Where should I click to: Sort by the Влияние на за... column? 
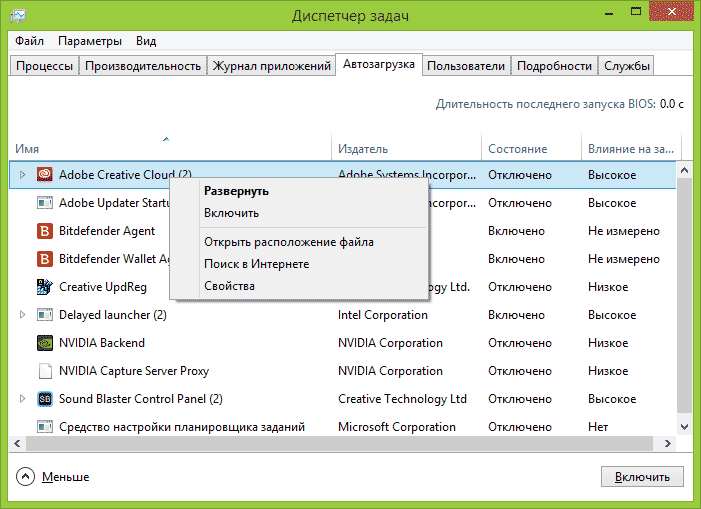(631, 147)
